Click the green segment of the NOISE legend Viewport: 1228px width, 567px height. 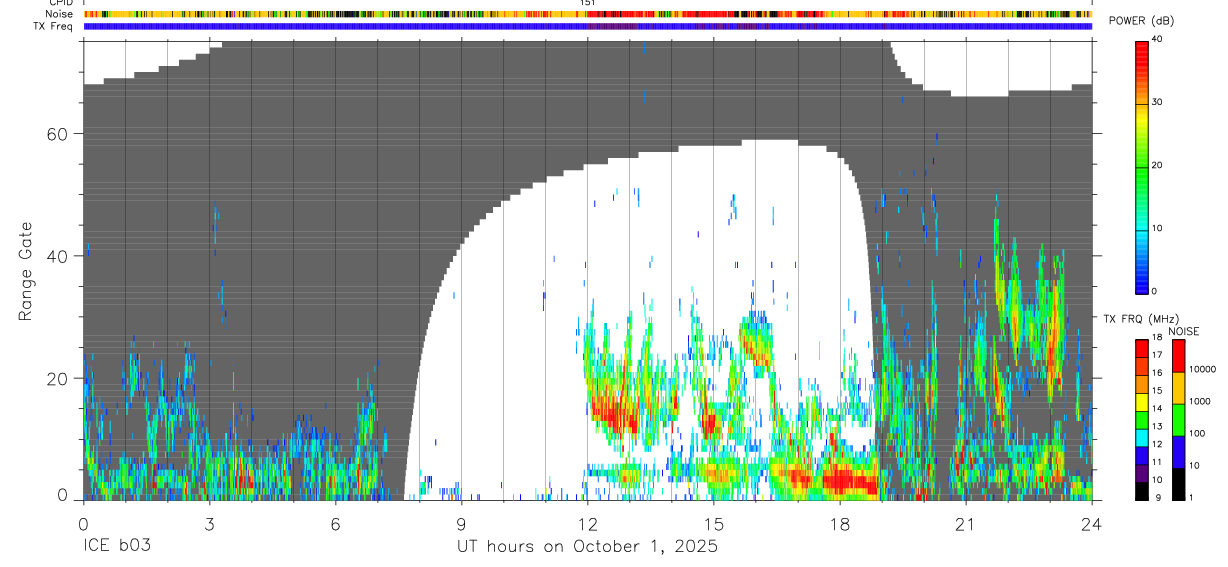point(1178,420)
